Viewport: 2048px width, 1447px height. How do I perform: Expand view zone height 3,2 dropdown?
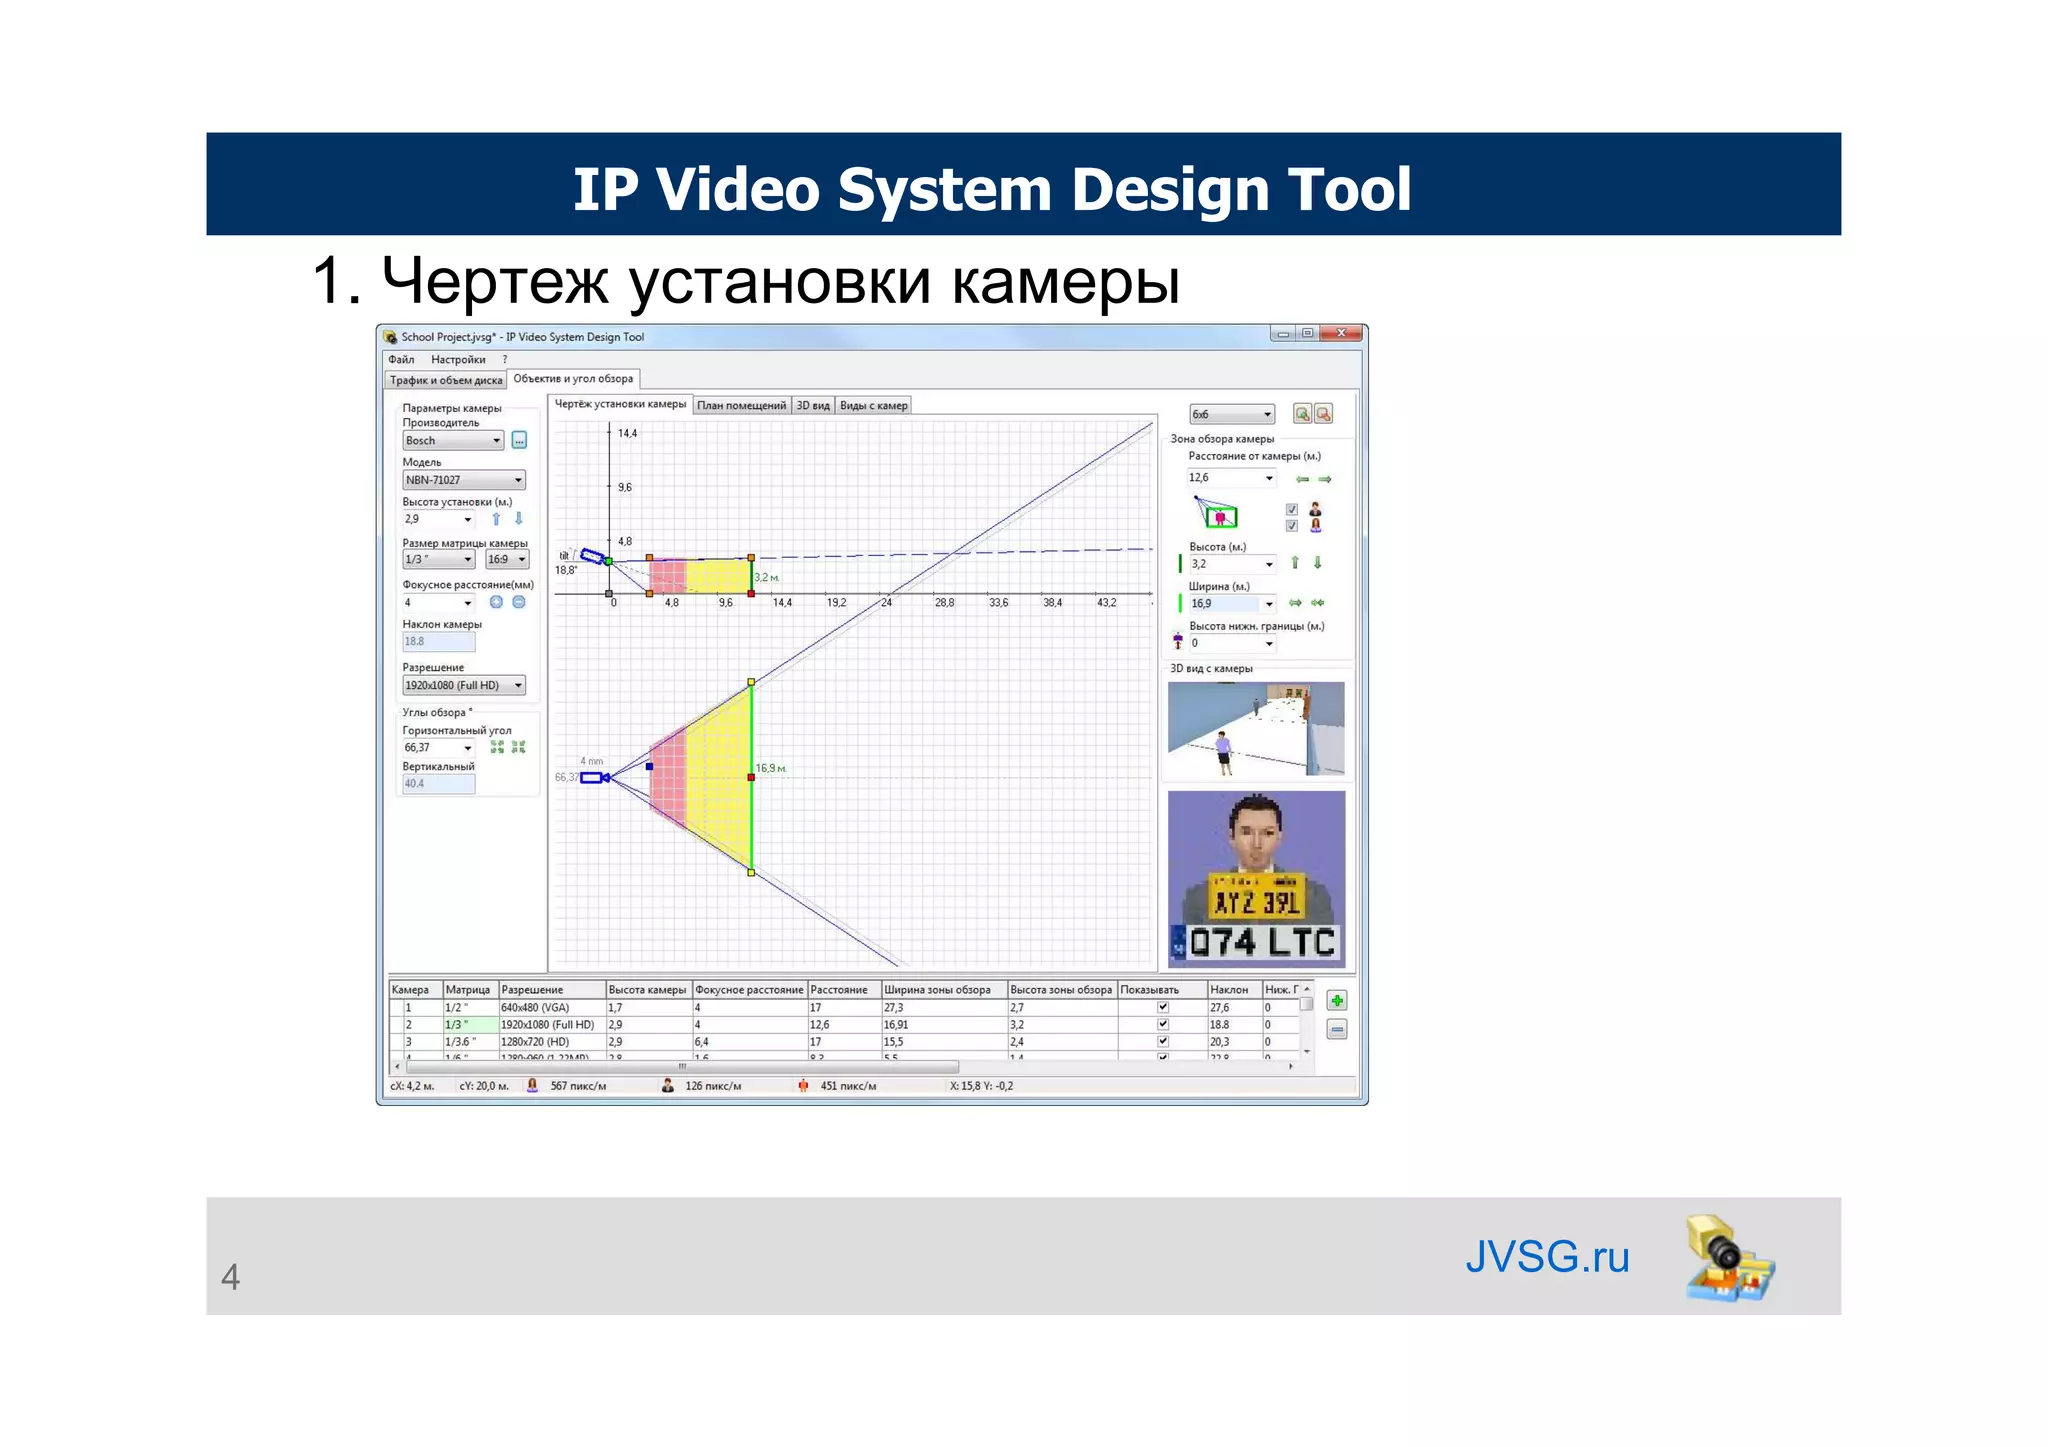point(1269,565)
